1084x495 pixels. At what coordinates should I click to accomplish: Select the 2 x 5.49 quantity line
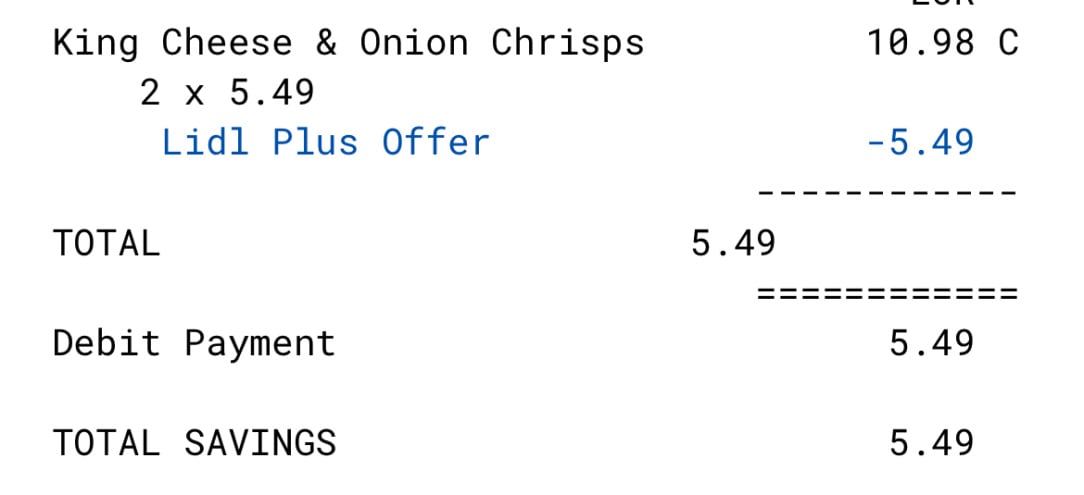[227, 92]
